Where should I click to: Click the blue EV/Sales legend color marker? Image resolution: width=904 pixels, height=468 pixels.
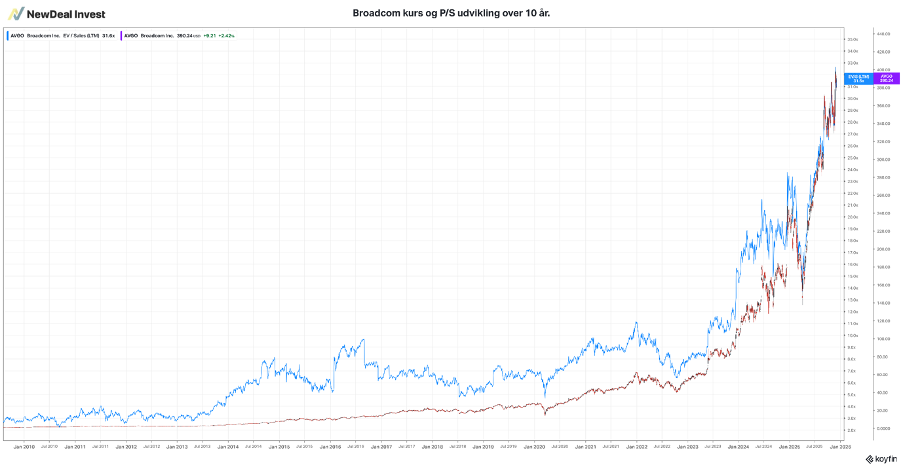click(8, 35)
